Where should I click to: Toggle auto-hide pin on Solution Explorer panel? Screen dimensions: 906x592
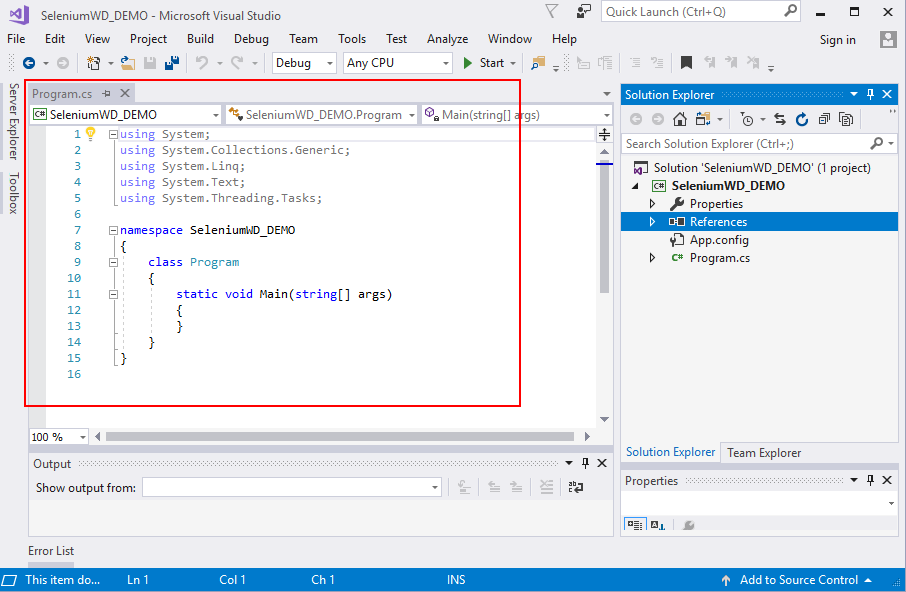[871, 94]
